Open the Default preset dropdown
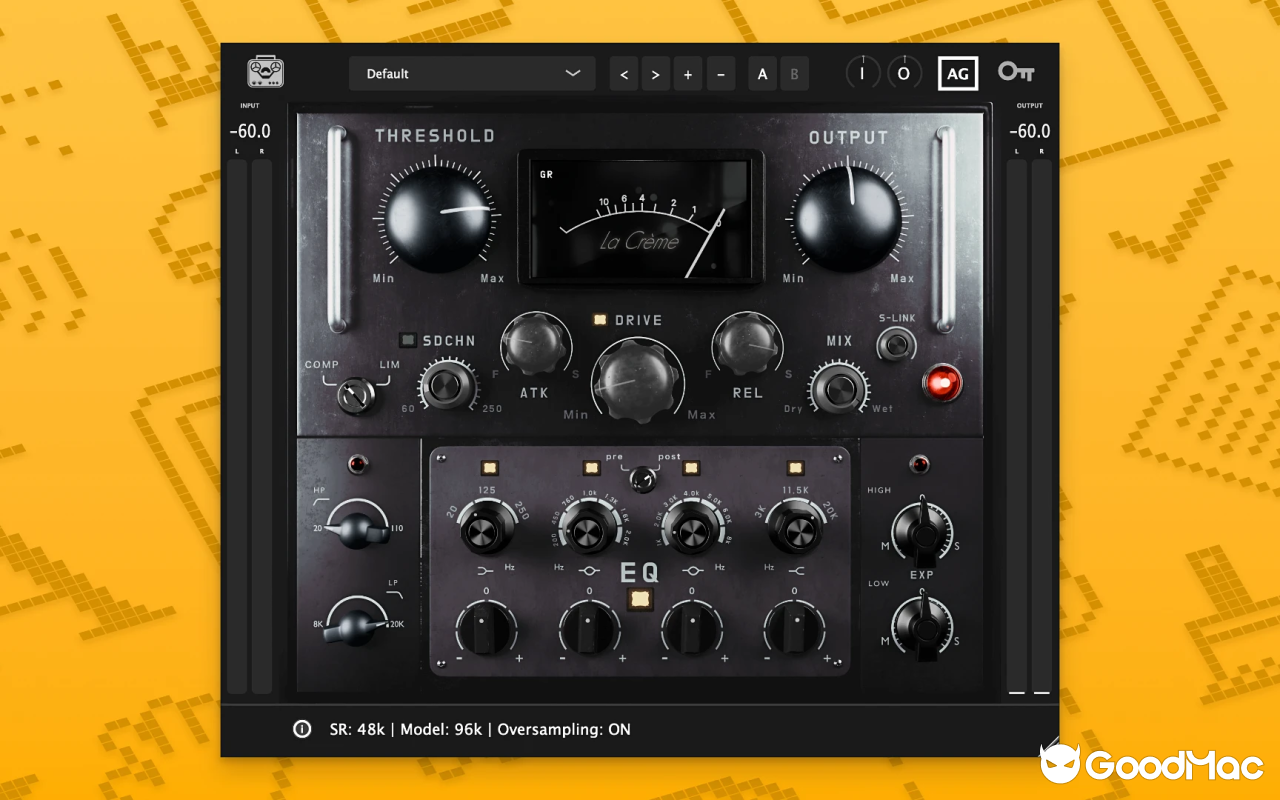Viewport: 1280px width, 800px height. click(x=471, y=73)
